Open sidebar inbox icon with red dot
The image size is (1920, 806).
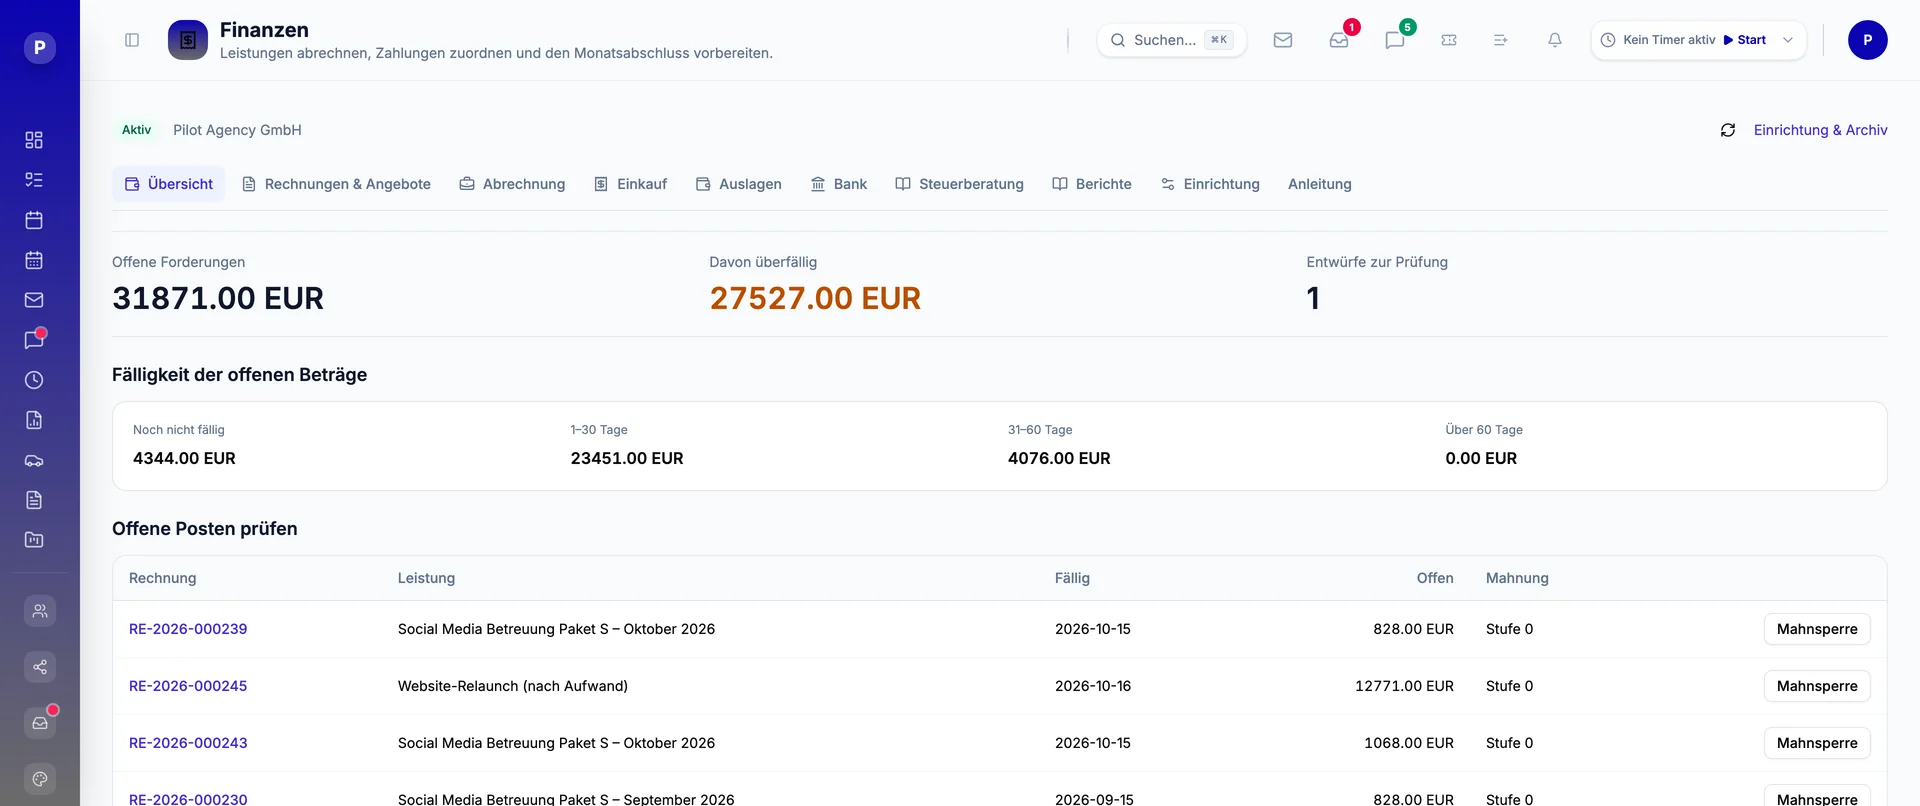click(40, 723)
